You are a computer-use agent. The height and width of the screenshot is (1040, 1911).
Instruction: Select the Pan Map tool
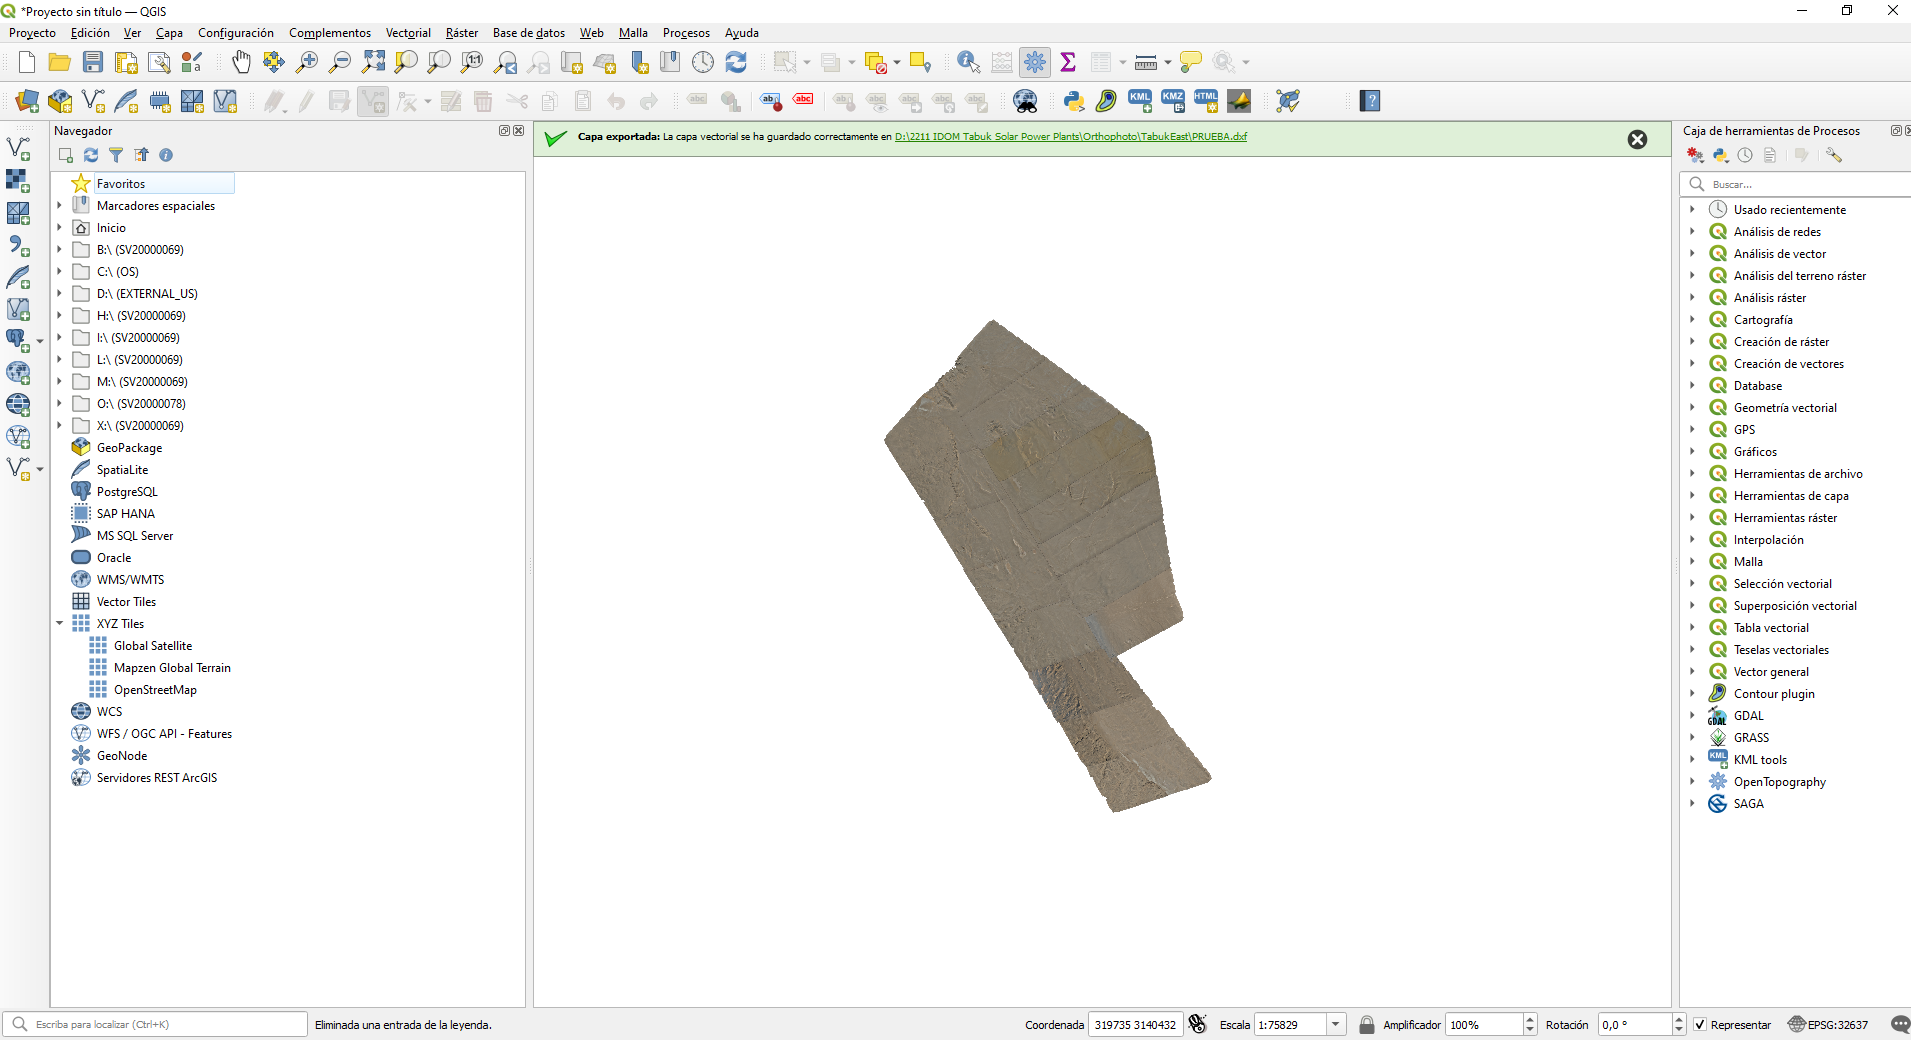coord(241,62)
